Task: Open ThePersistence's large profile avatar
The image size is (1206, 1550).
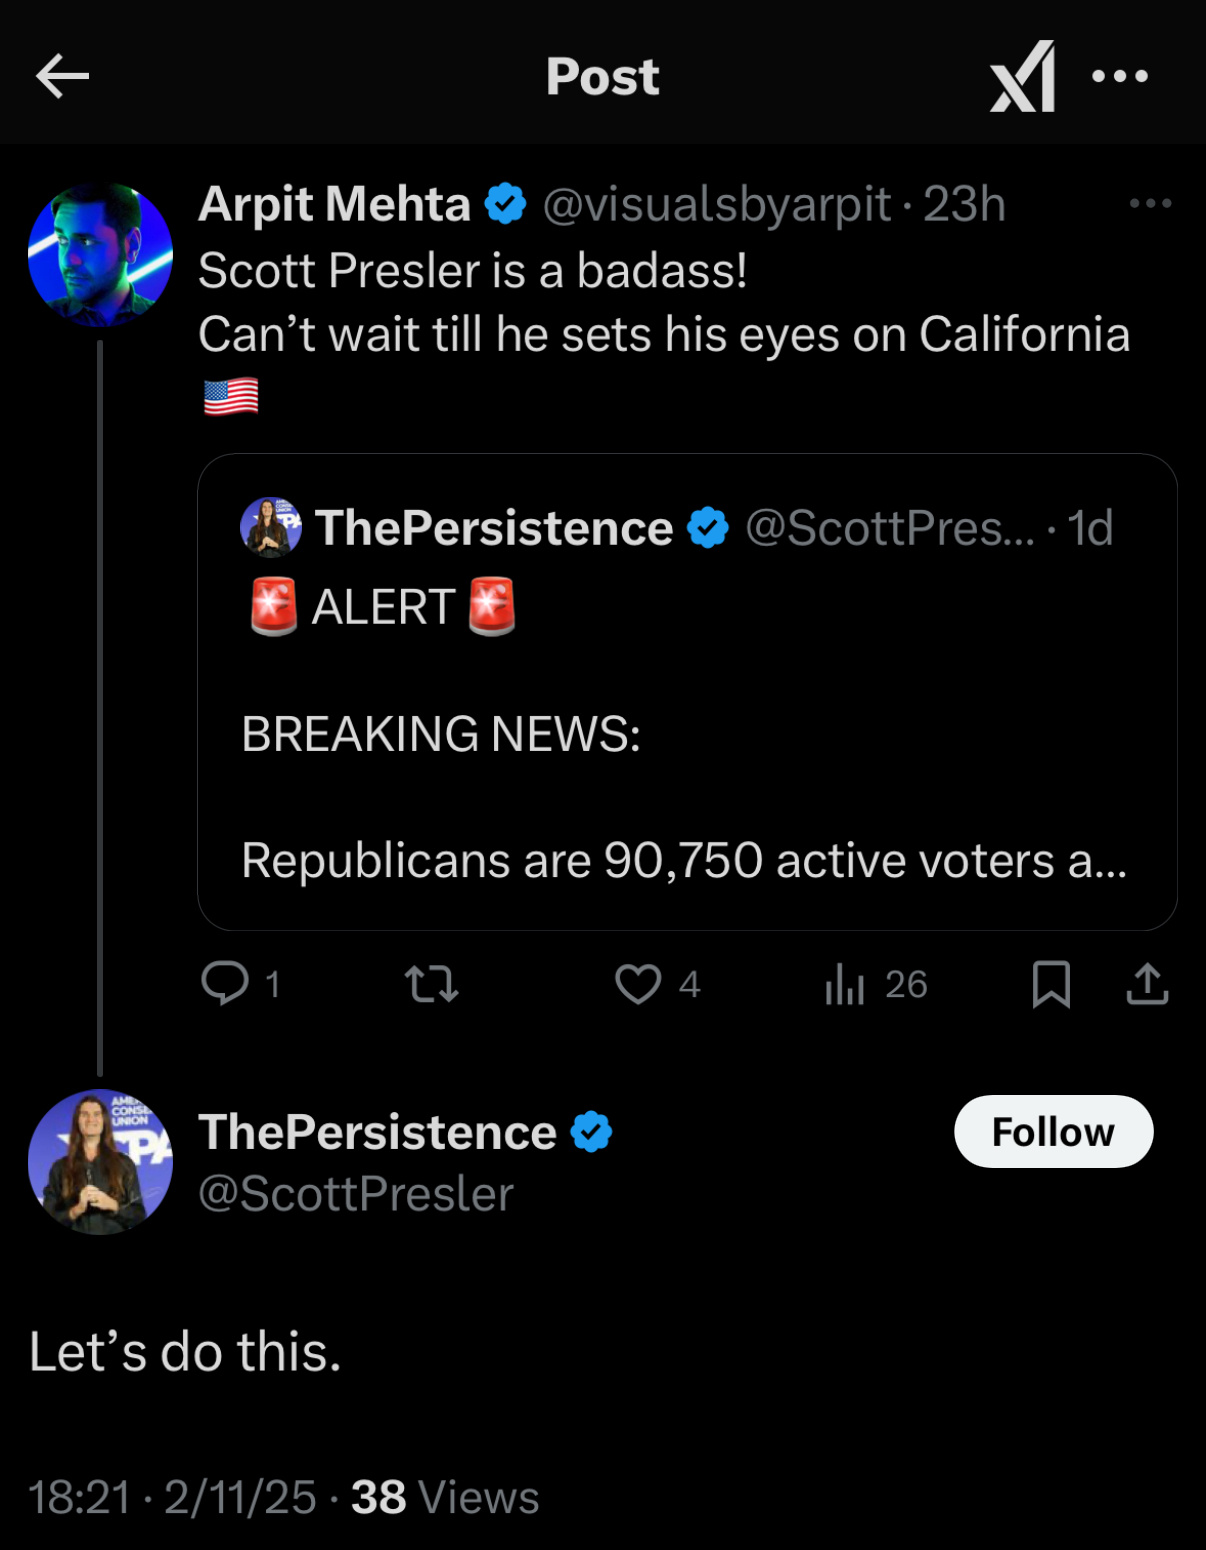Action: point(100,1162)
